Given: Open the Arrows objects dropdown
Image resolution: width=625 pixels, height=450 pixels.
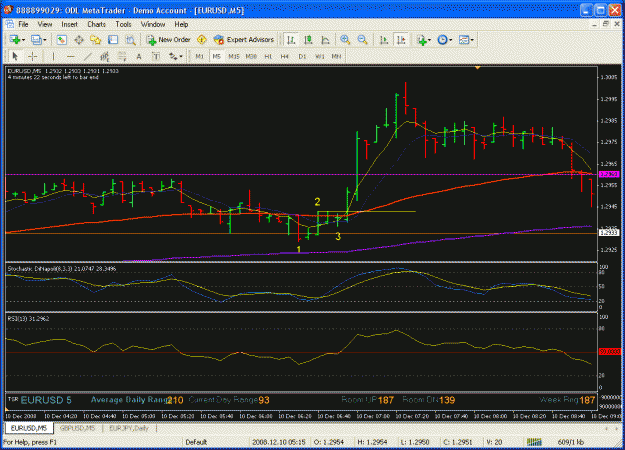Looking at the screenshot, I should (175, 57).
